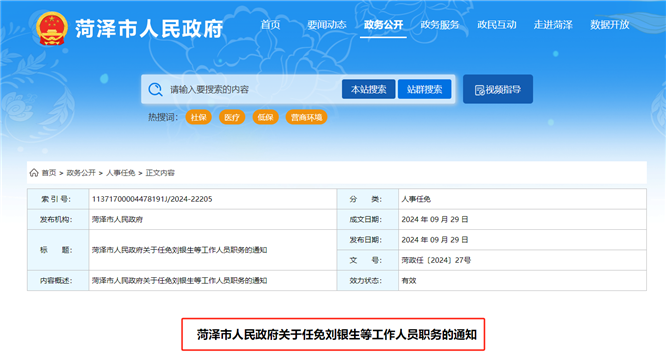Navigate to 政民互动 section
Image resolution: width=666 pixels, height=361 pixels.
(x=497, y=25)
